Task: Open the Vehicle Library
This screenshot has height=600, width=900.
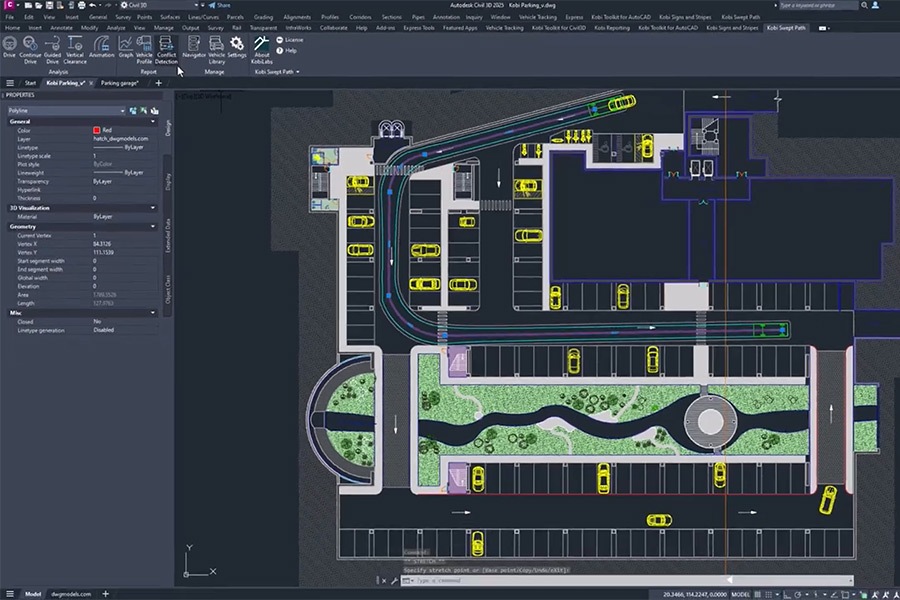Action: point(216,50)
